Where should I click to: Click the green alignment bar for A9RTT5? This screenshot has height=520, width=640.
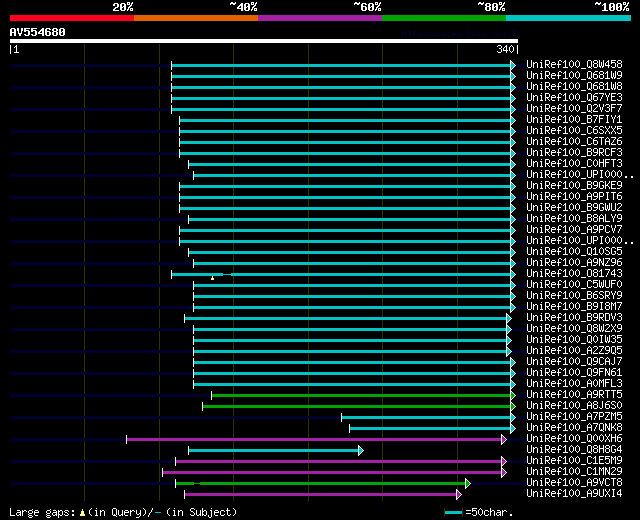[361, 396]
